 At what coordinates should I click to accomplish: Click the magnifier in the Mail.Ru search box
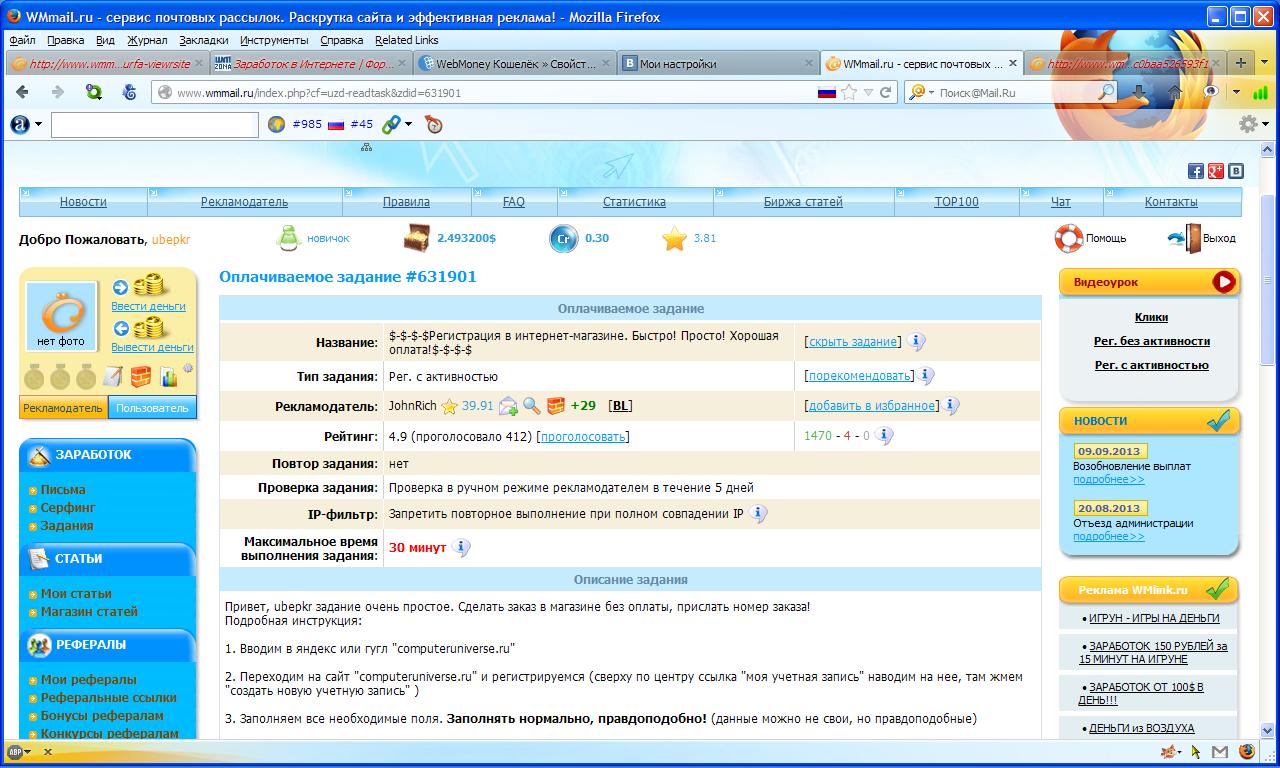point(1106,92)
